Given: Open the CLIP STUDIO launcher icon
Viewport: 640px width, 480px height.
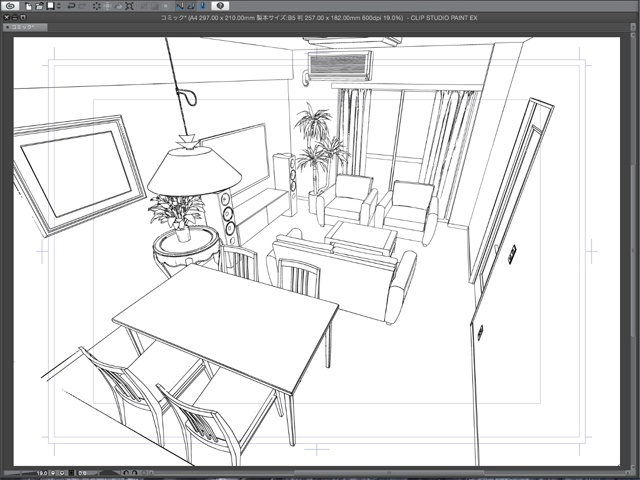Looking at the screenshot, I should 11,6.
